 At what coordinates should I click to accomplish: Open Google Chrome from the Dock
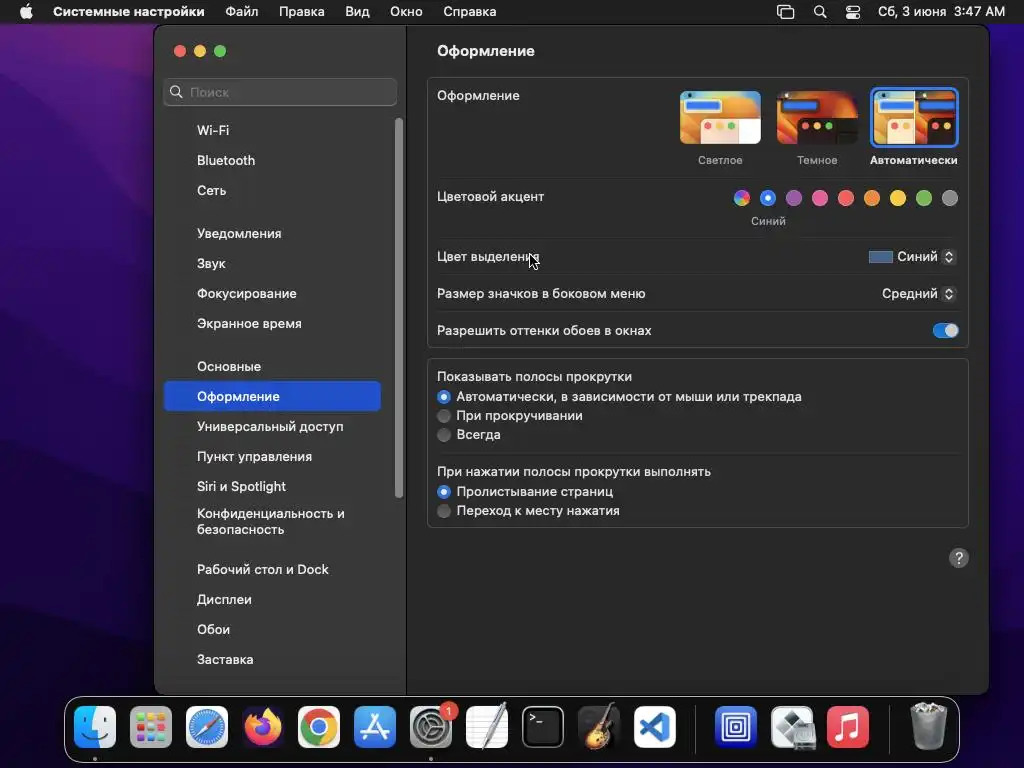pyautogui.click(x=319, y=727)
